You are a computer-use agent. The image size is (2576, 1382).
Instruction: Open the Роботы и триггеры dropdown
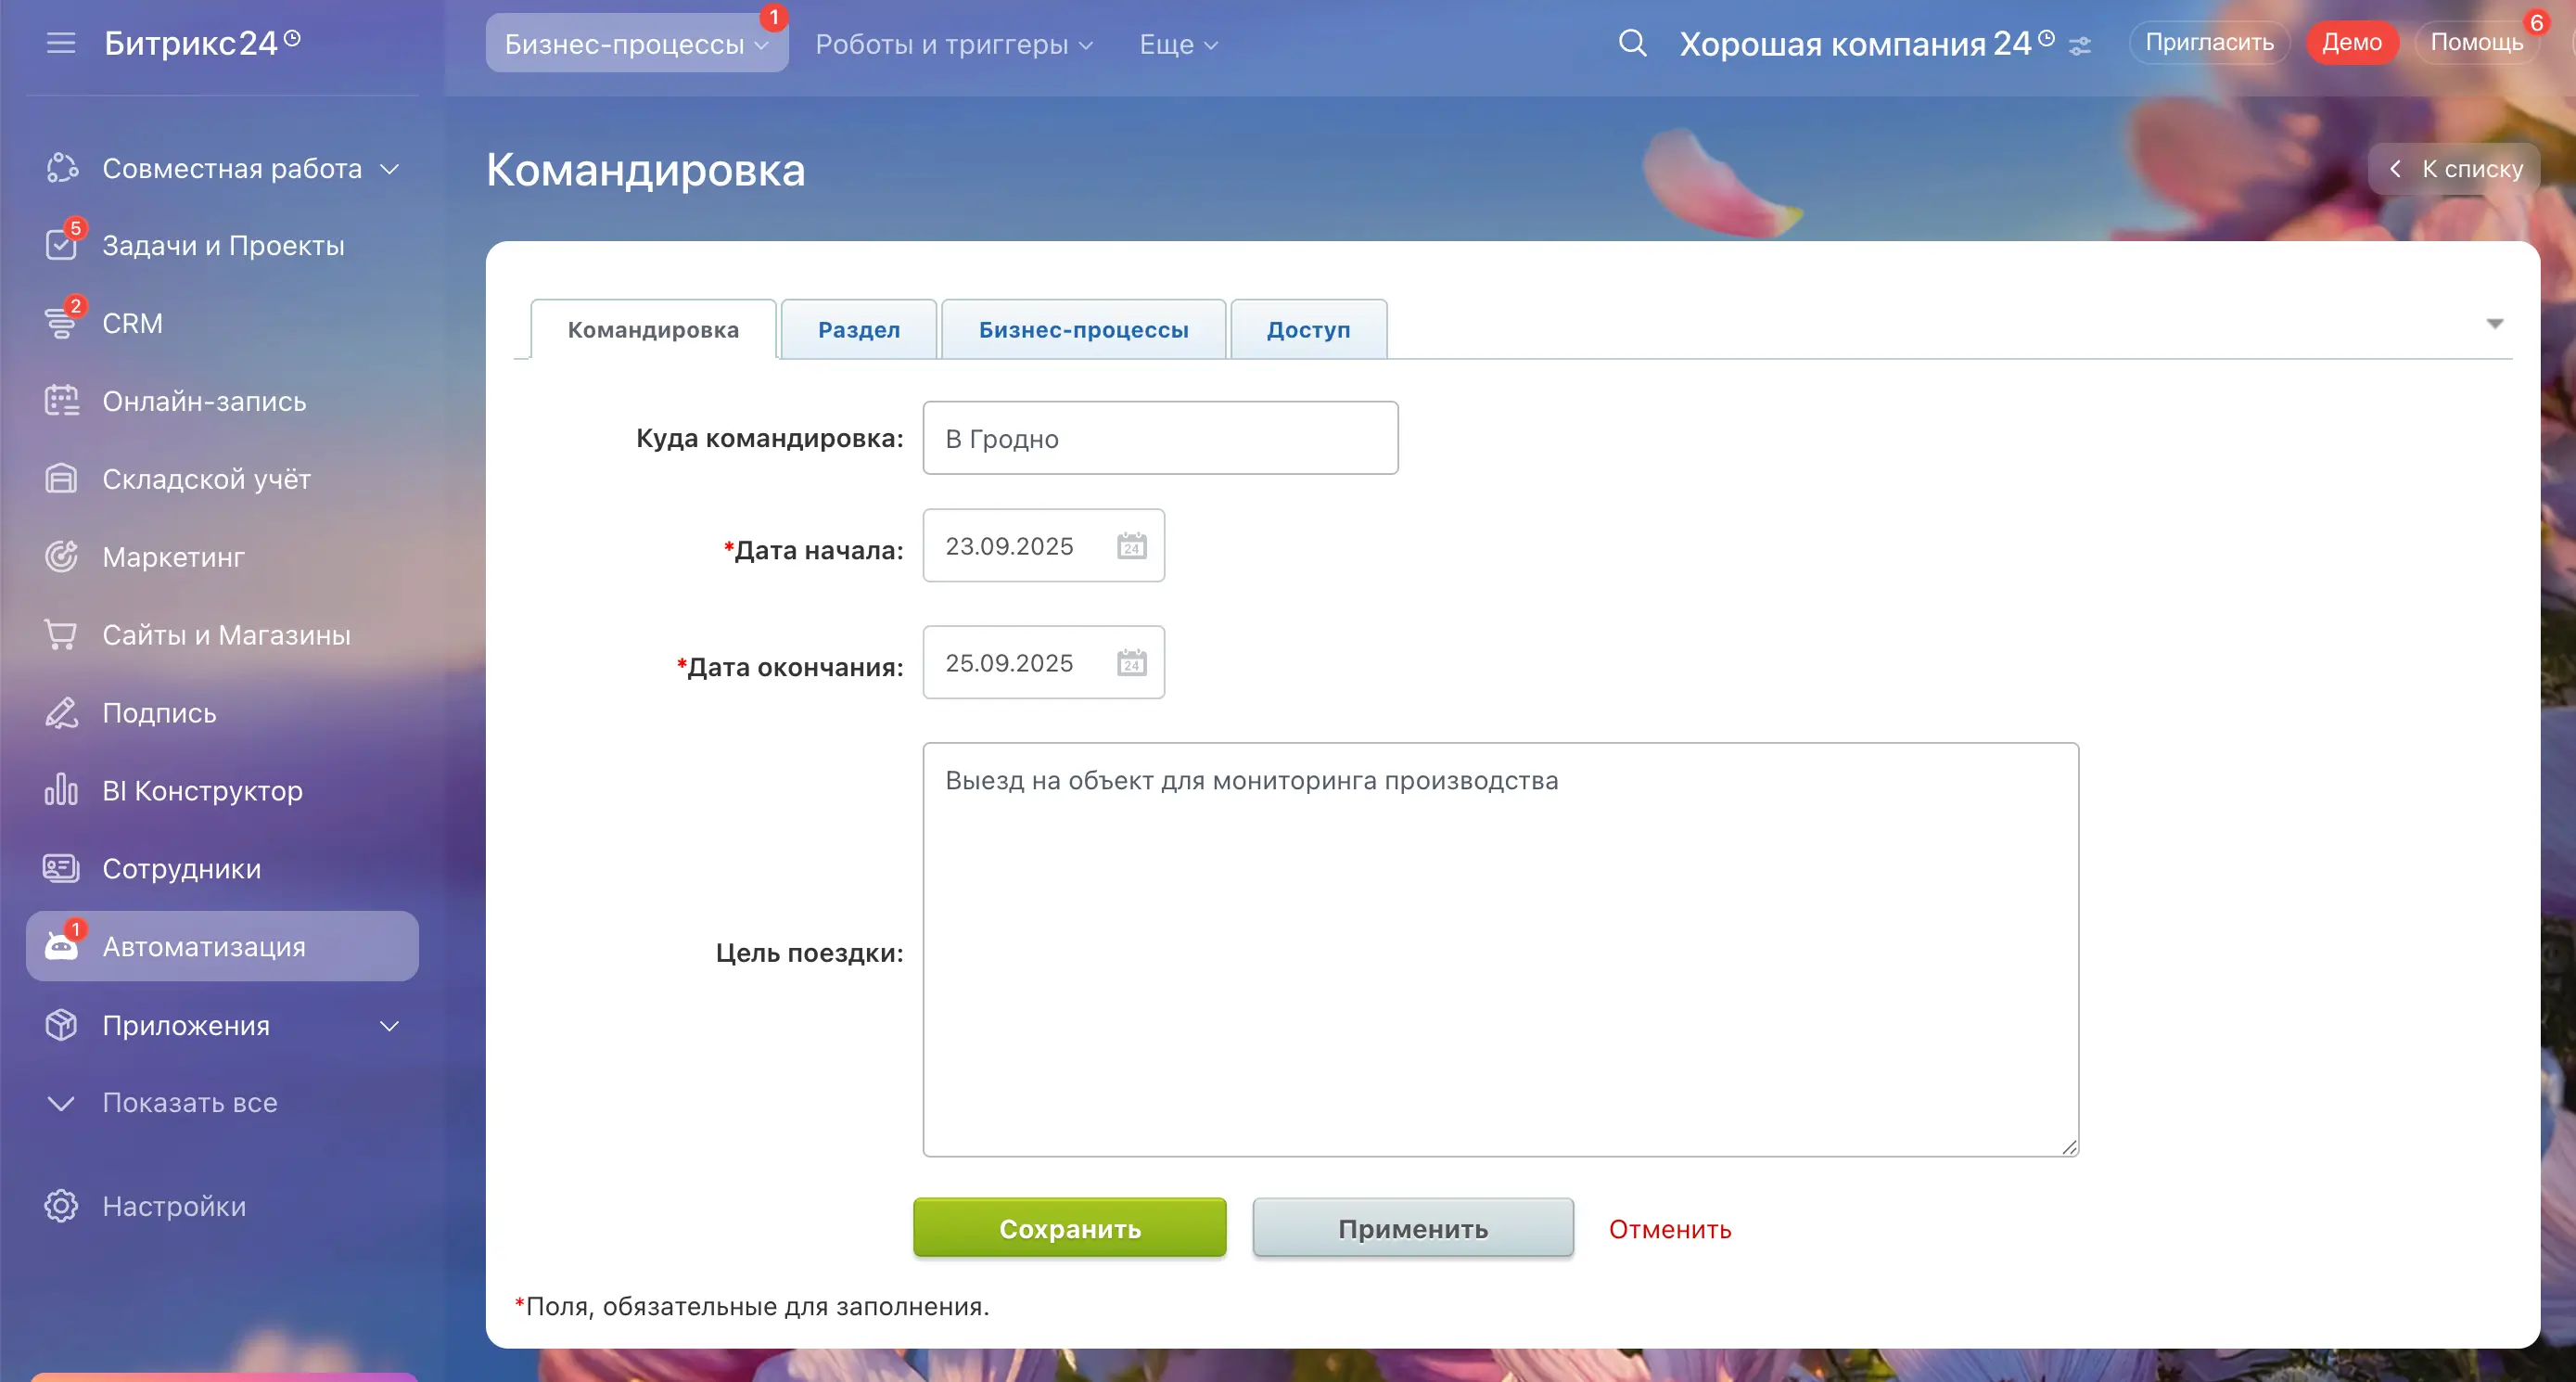tap(954, 44)
